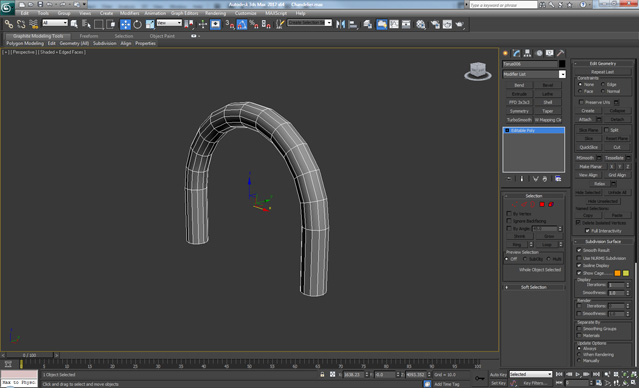
Task: Switch to the Object Paint ribbon tab
Action: coord(162,36)
